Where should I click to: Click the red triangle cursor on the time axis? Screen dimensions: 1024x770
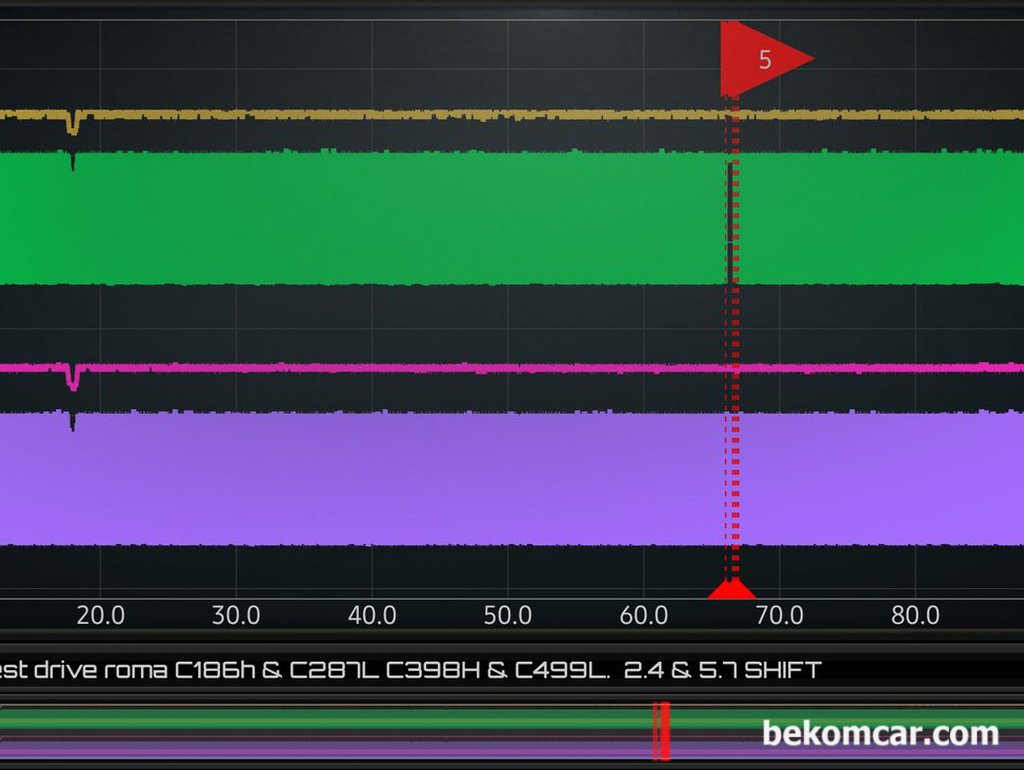click(x=731, y=588)
